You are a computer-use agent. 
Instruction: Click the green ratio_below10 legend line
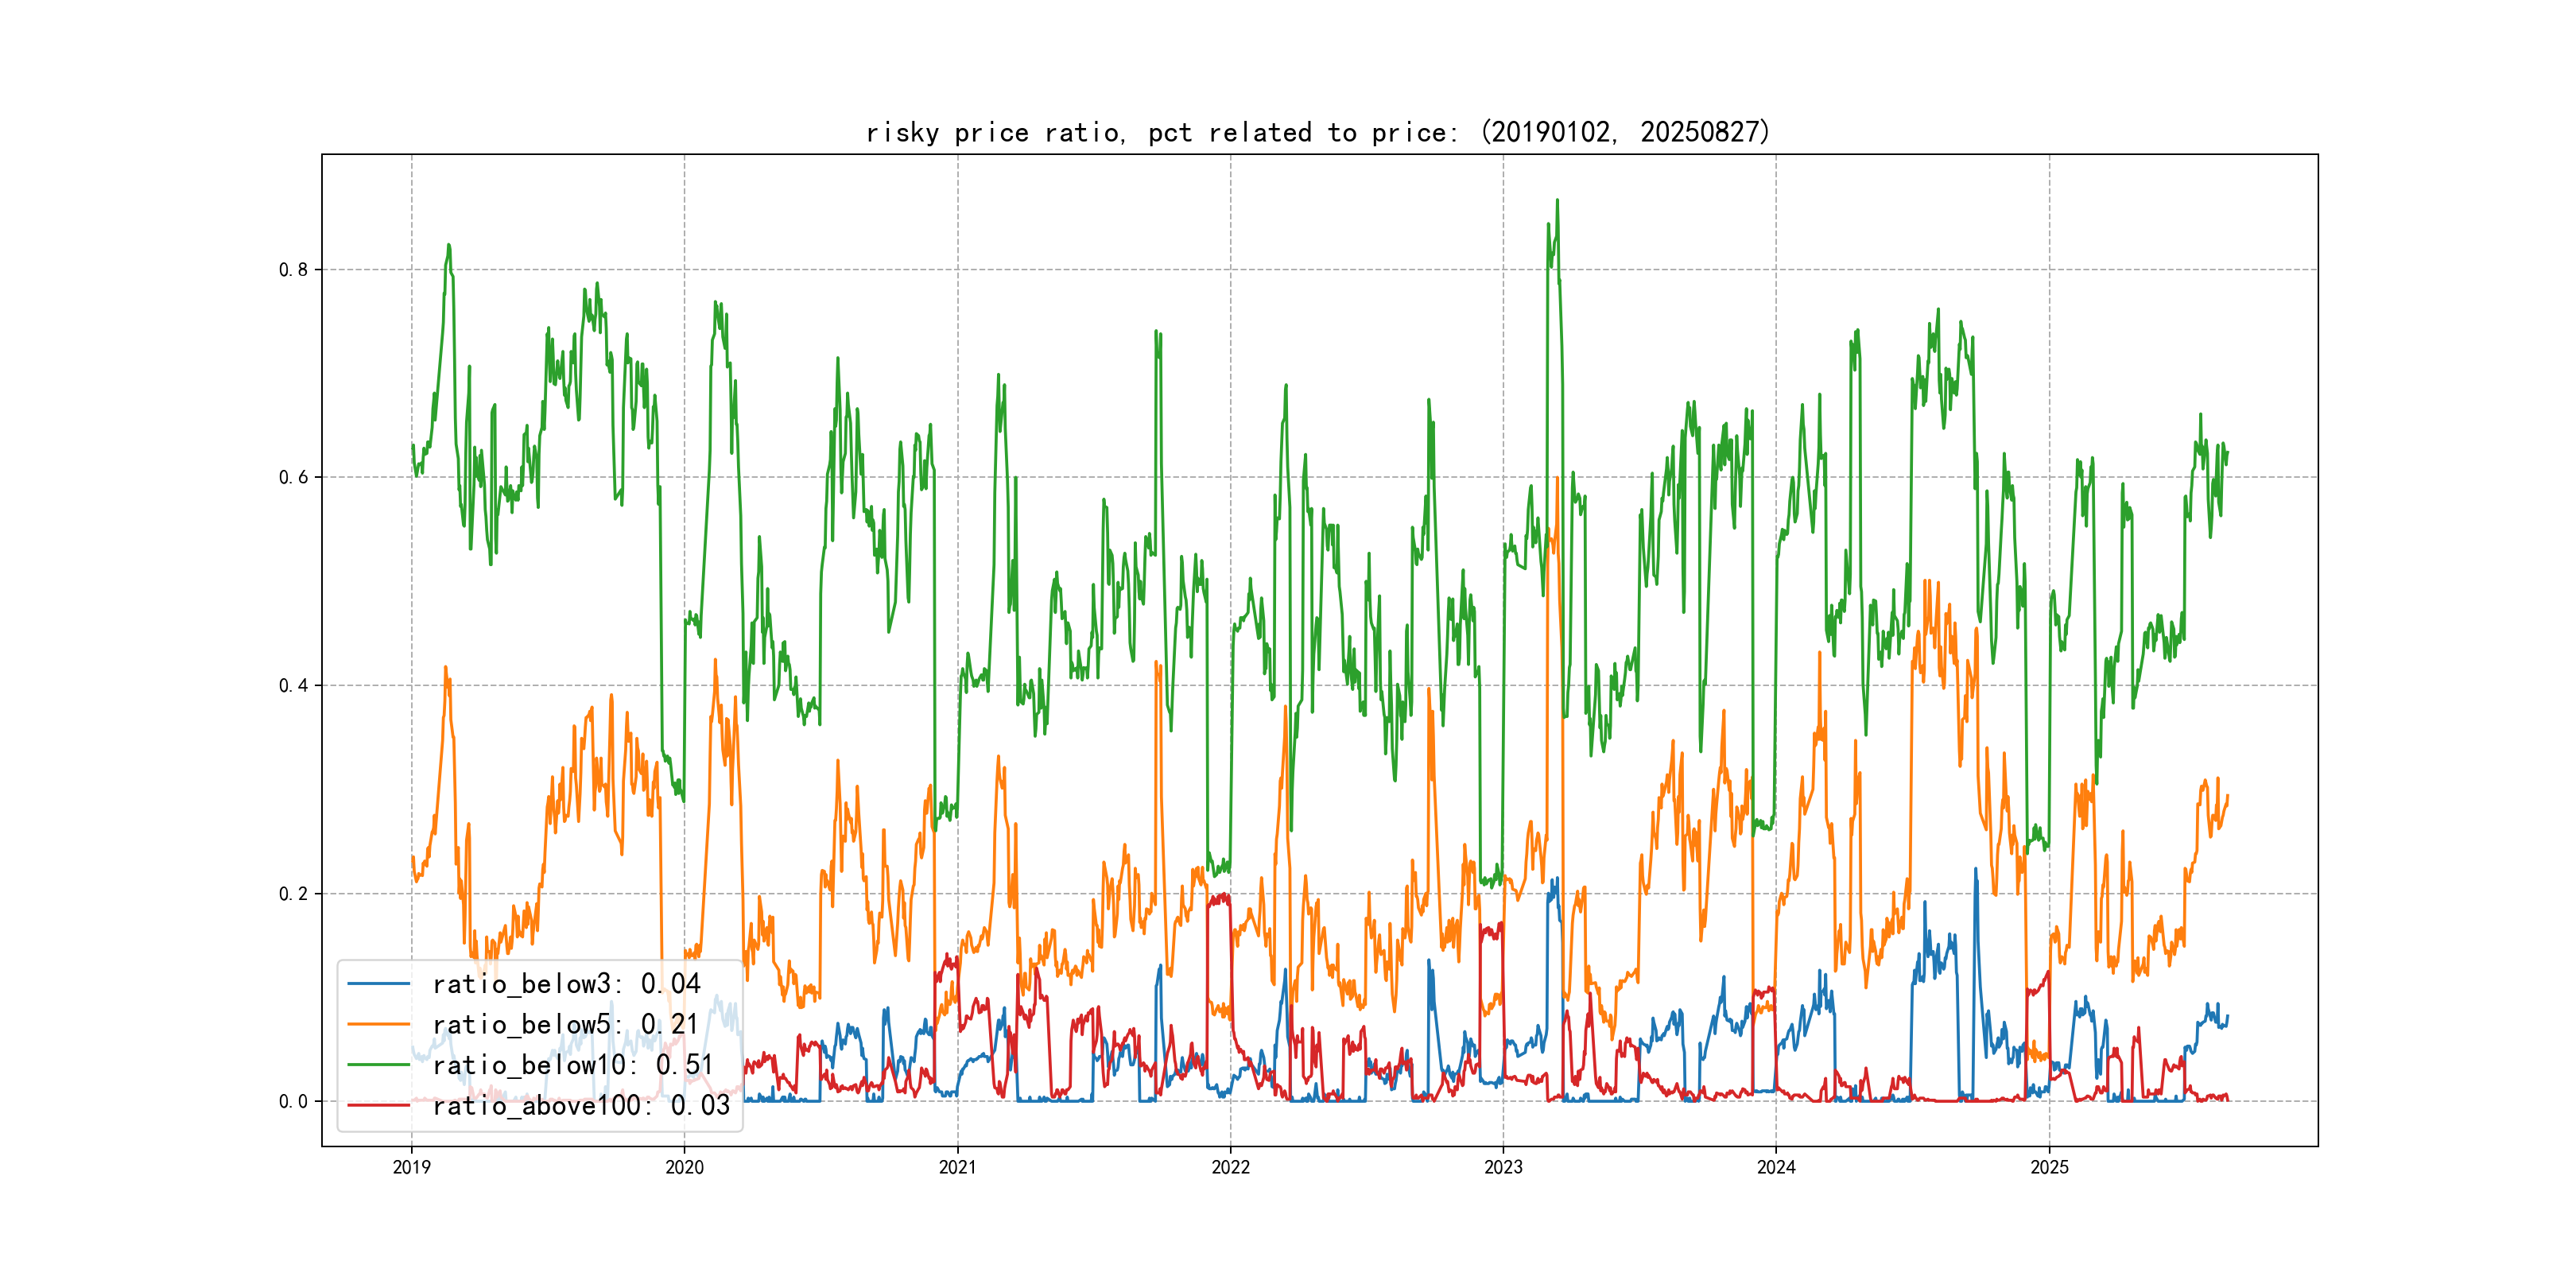[x=378, y=1065]
